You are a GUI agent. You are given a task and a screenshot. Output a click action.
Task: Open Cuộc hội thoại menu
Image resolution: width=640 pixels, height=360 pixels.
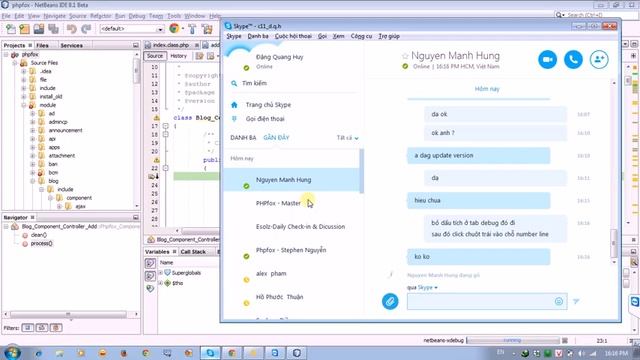[x=293, y=36]
